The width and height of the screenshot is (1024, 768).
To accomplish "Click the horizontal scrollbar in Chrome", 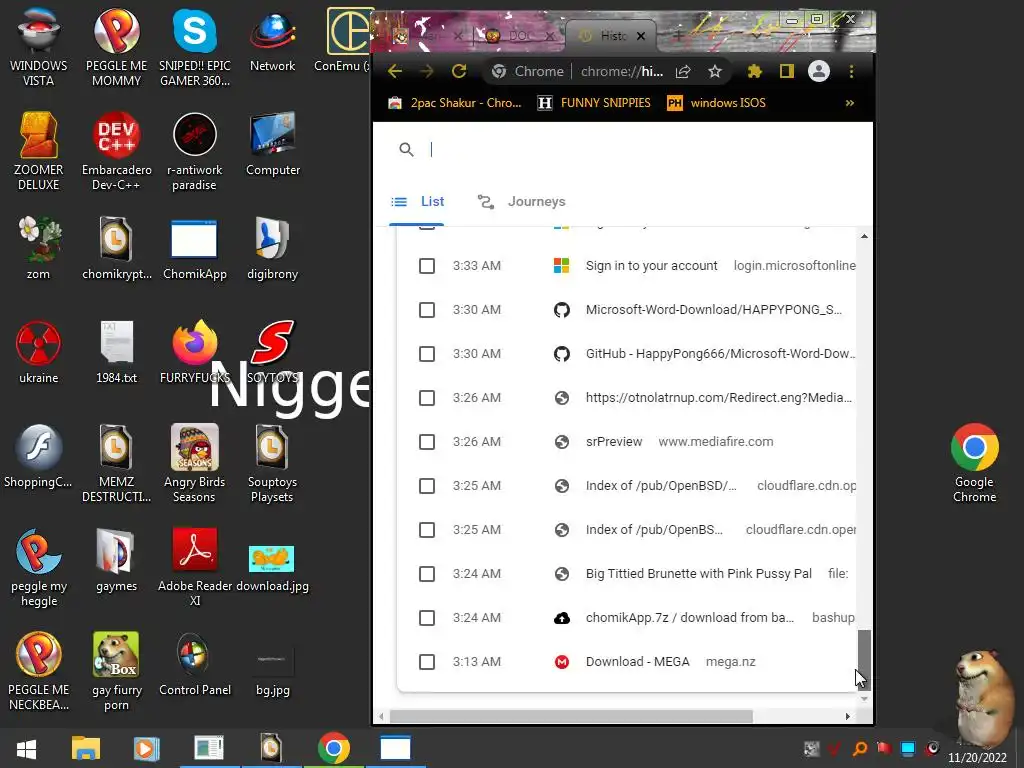I will point(571,716).
